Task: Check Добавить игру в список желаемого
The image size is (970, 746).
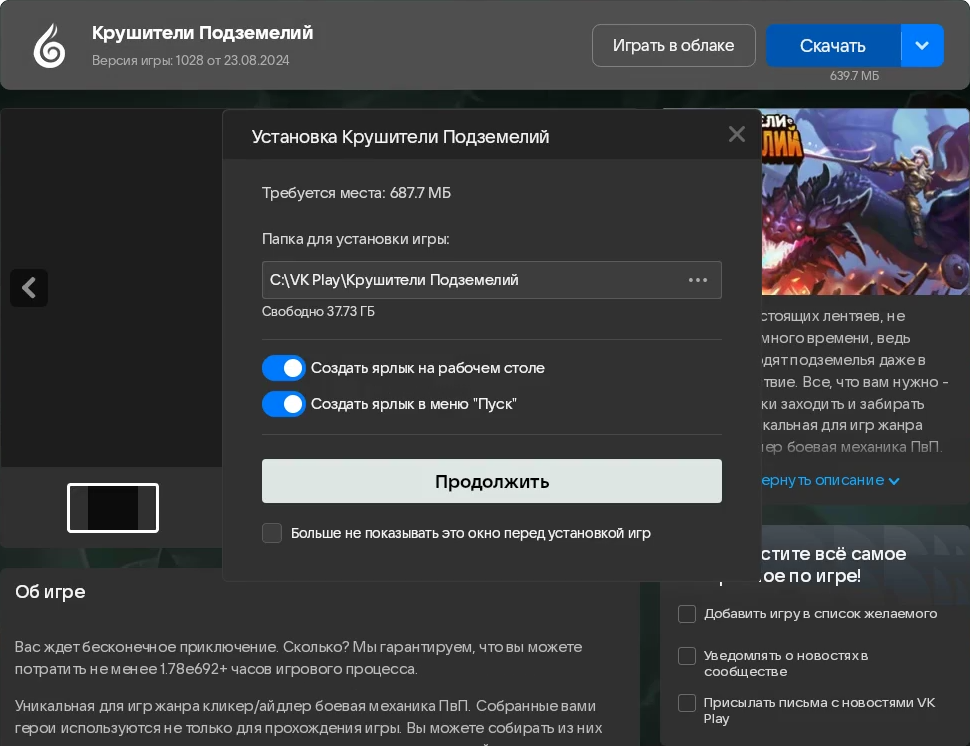Action: (x=687, y=614)
